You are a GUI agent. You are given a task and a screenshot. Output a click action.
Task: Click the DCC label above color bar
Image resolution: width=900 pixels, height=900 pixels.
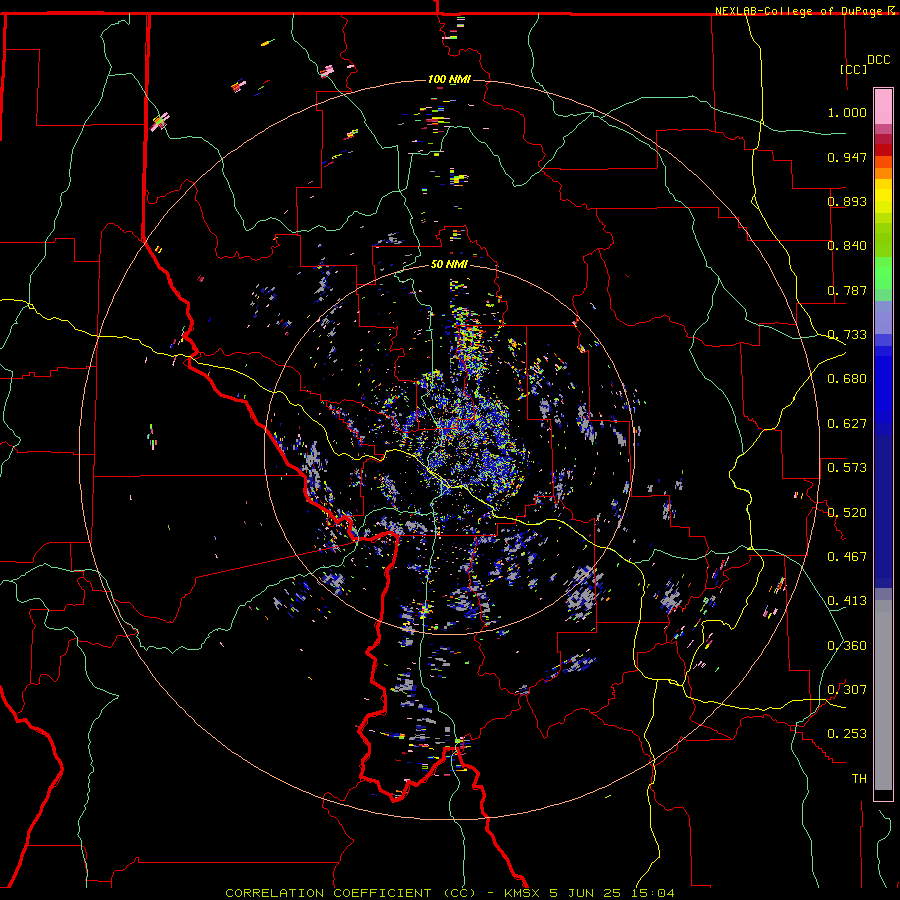[x=878, y=60]
